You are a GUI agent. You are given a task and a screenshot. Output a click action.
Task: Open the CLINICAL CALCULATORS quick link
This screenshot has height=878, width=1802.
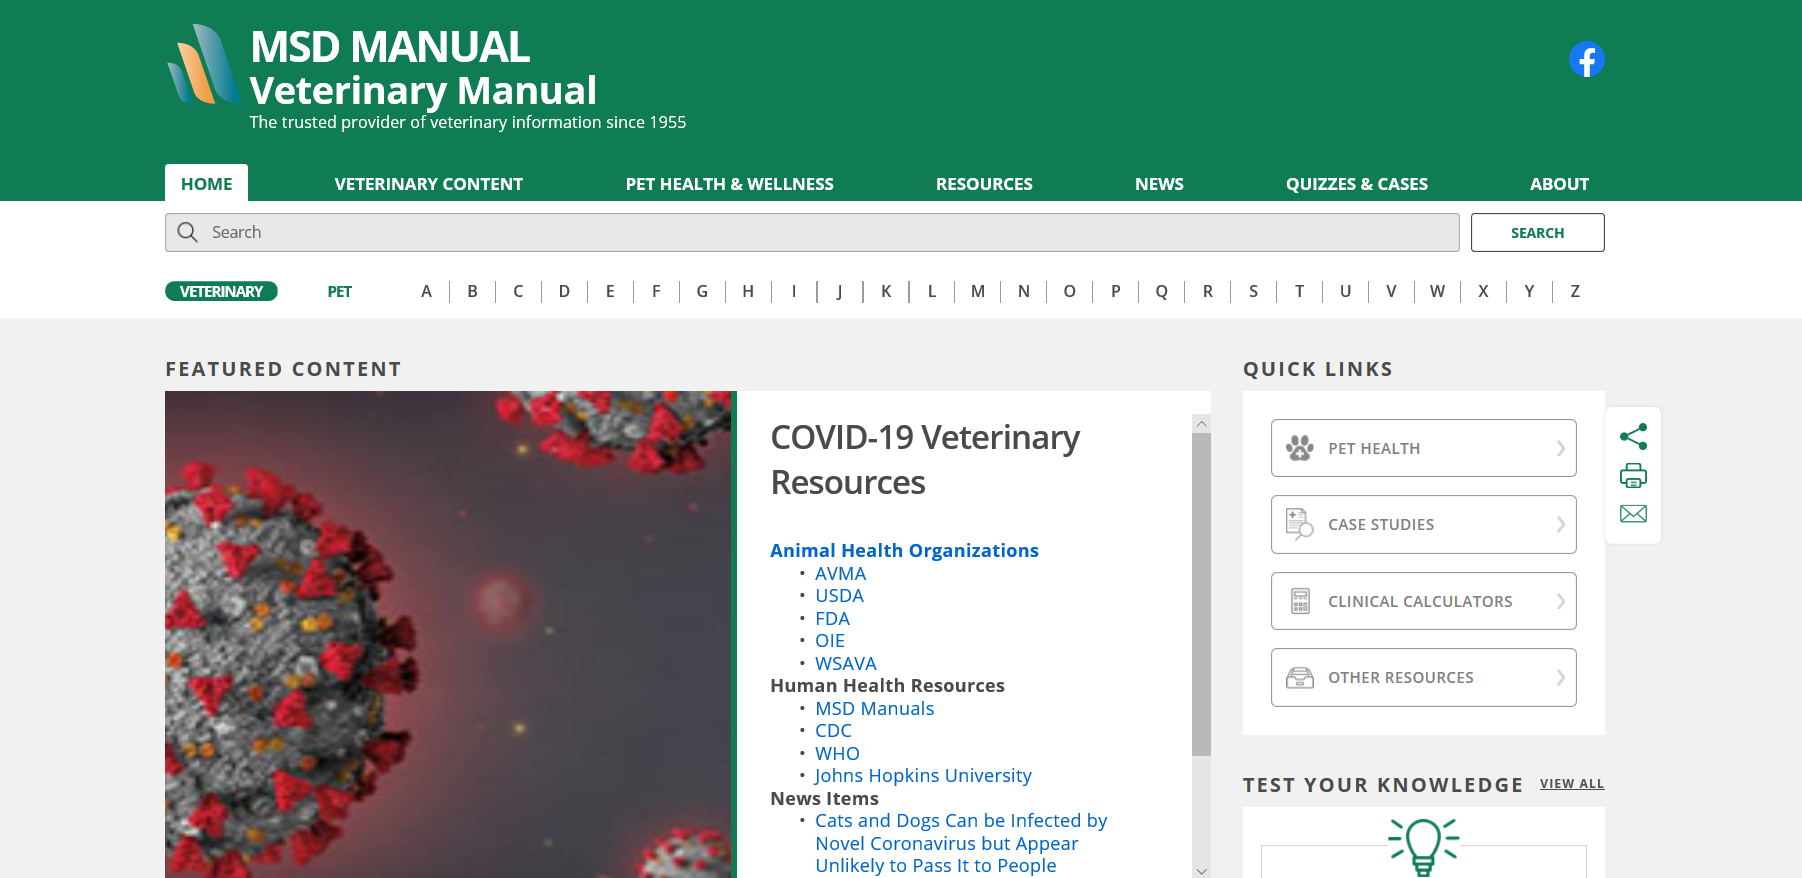point(1424,601)
